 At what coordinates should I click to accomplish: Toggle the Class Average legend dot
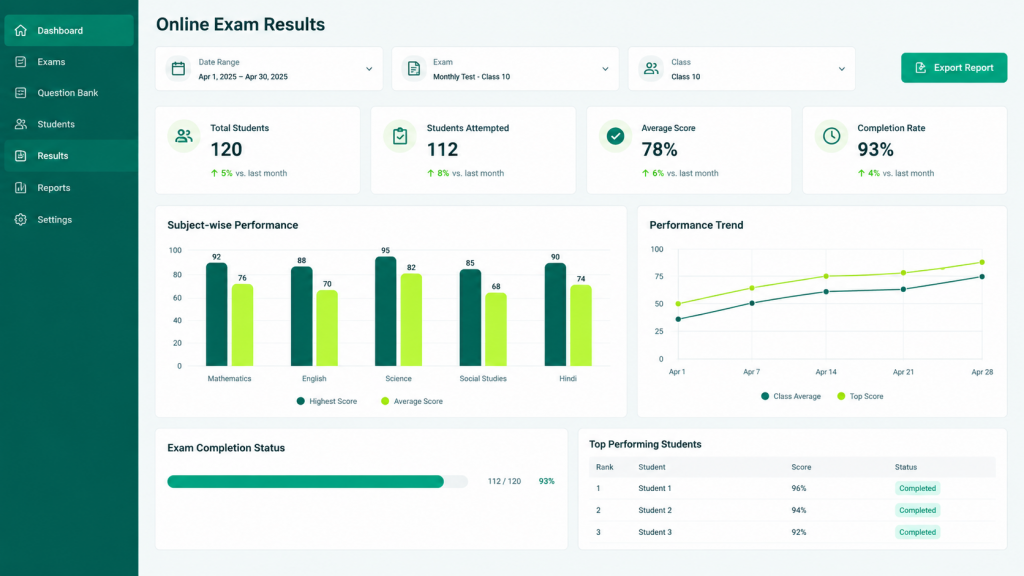pos(765,396)
